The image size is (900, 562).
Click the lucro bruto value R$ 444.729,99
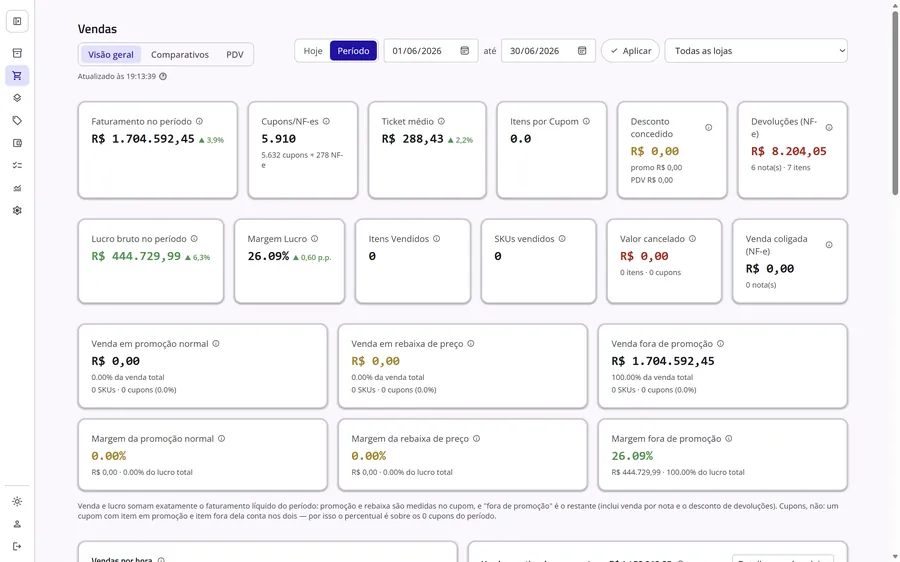[136, 257]
